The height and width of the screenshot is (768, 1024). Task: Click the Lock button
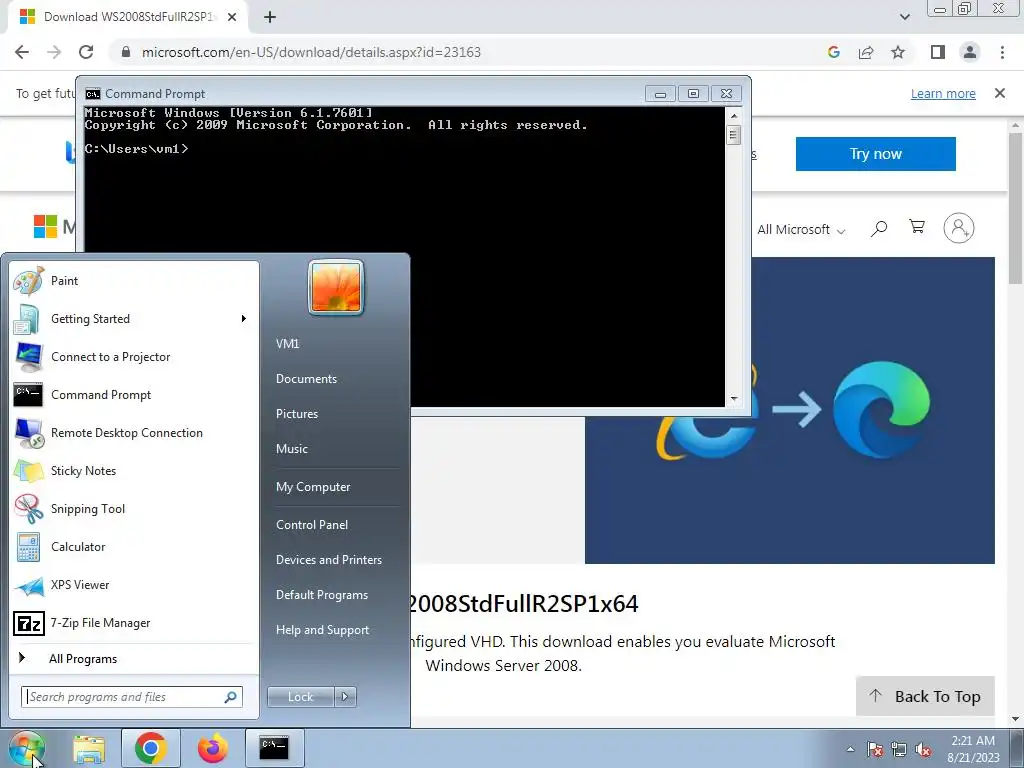pyautogui.click(x=300, y=697)
